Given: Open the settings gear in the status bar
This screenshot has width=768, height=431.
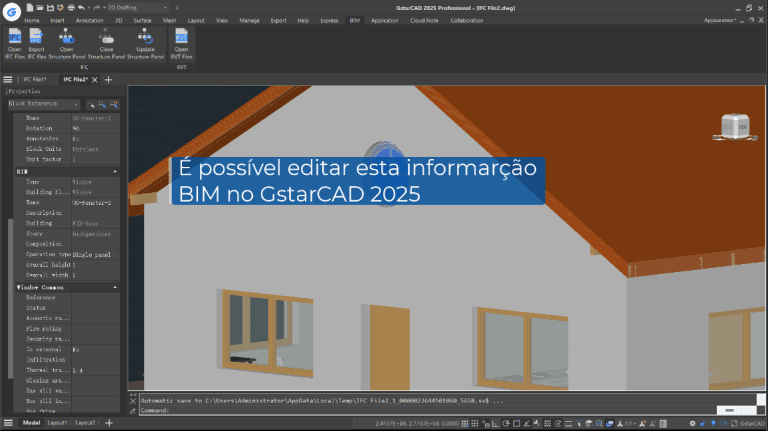Looking at the screenshot, I should tap(693, 424).
